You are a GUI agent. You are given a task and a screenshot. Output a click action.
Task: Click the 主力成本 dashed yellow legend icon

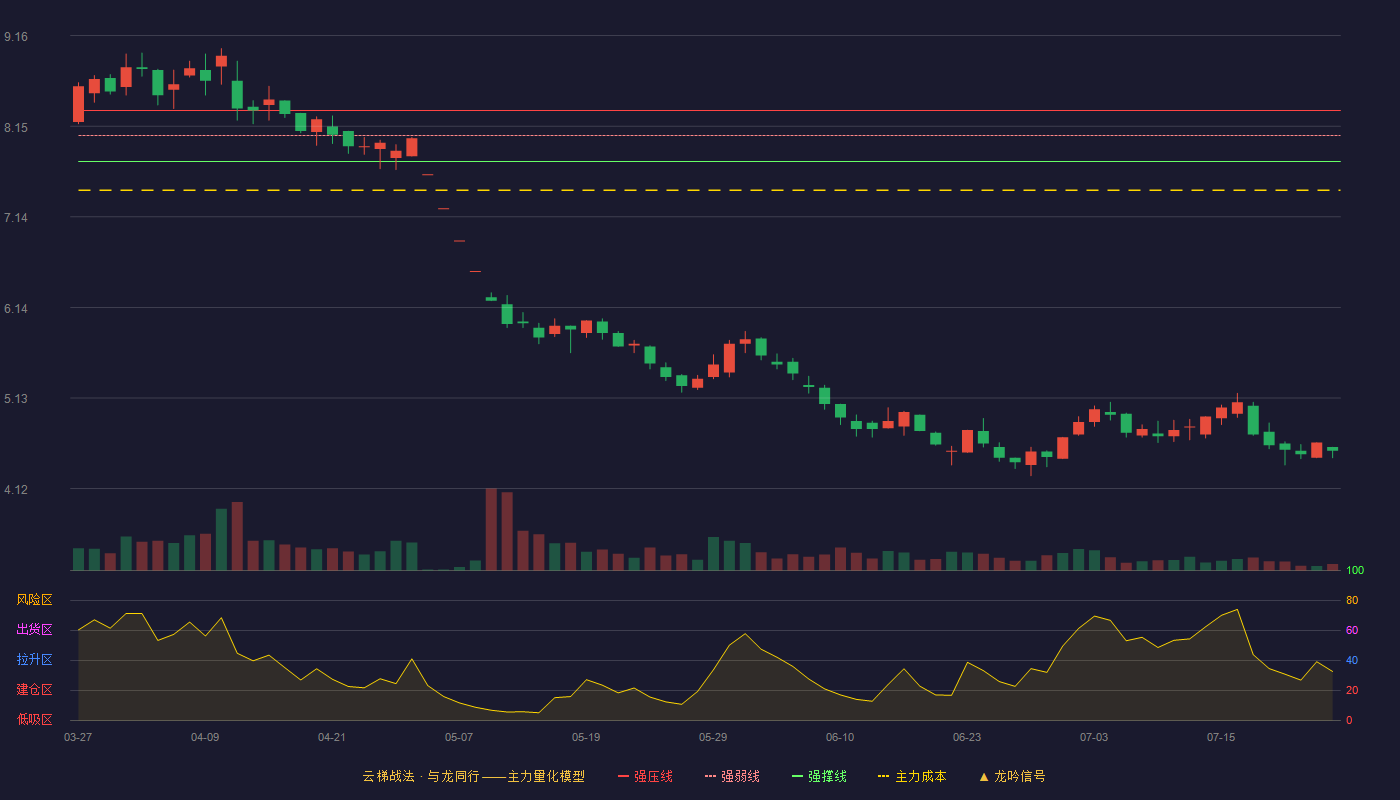coord(883,776)
